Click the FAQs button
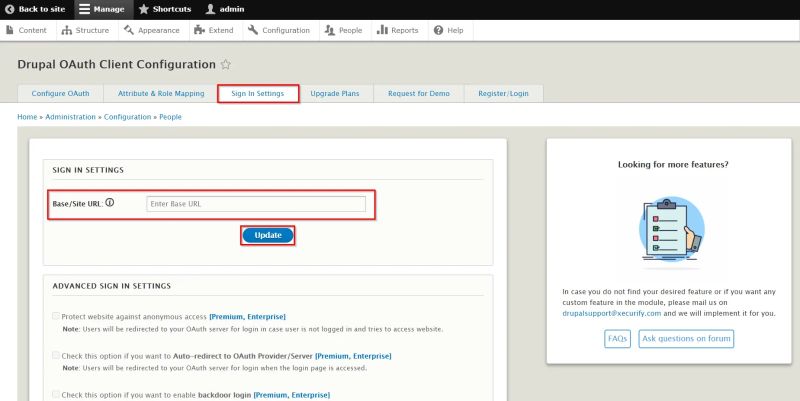The image size is (800, 401). pyautogui.click(x=617, y=339)
